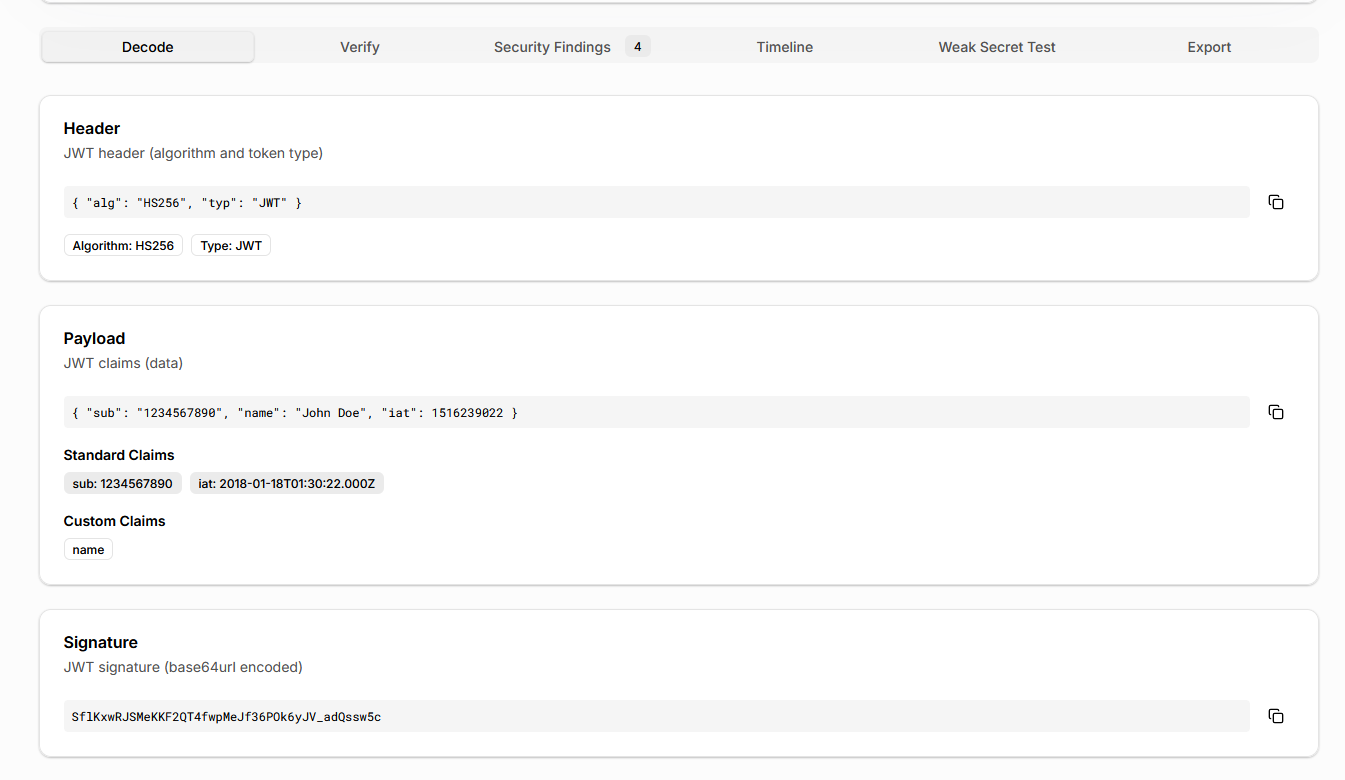The width and height of the screenshot is (1345, 780).
Task: Click the name custom claim tag
Action: [88, 550]
